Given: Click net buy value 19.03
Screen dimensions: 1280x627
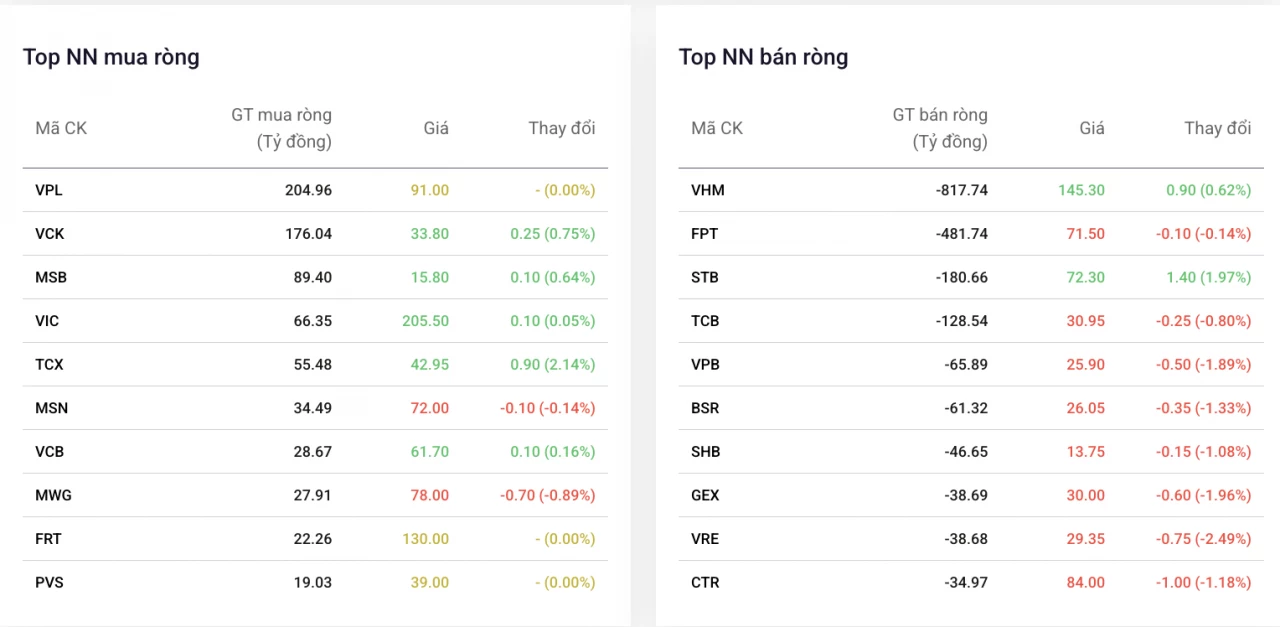Looking at the screenshot, I should click(x=313, y=582).
